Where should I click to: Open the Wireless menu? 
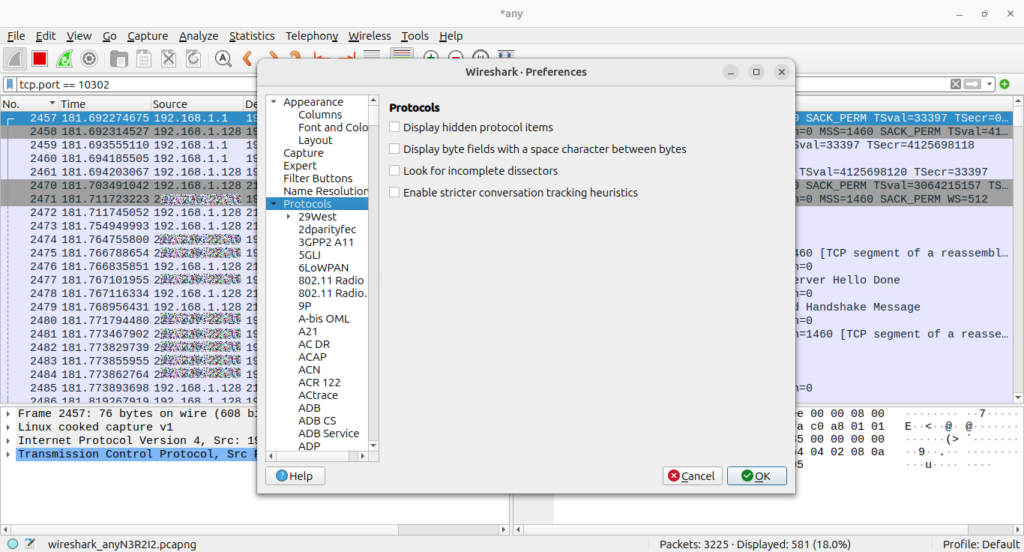[369, 36]
